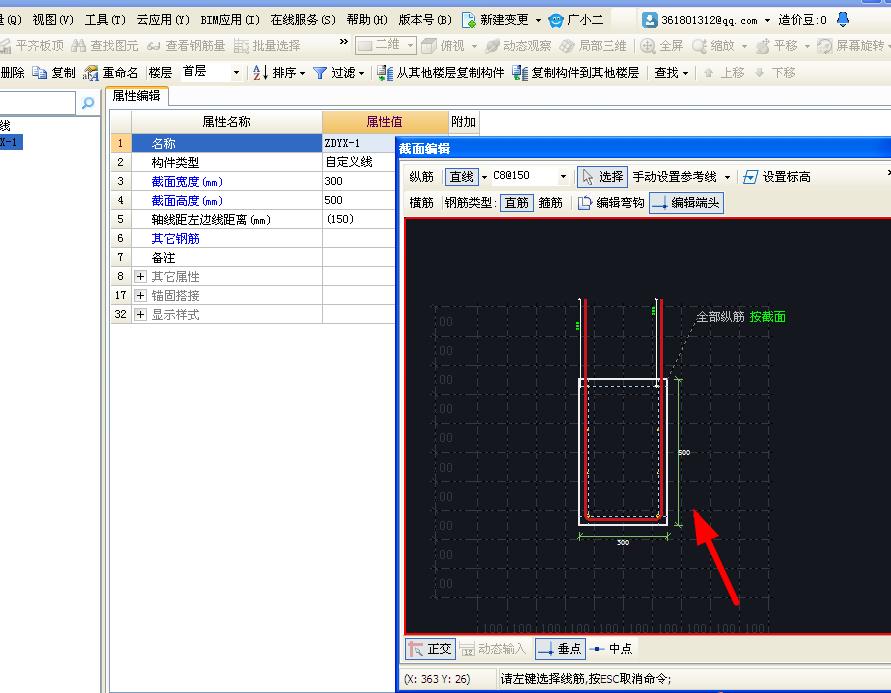Viewport: 891px width, 693px height.
Task: Activate the 动态观察 view tool
Action: pos(518,44)
